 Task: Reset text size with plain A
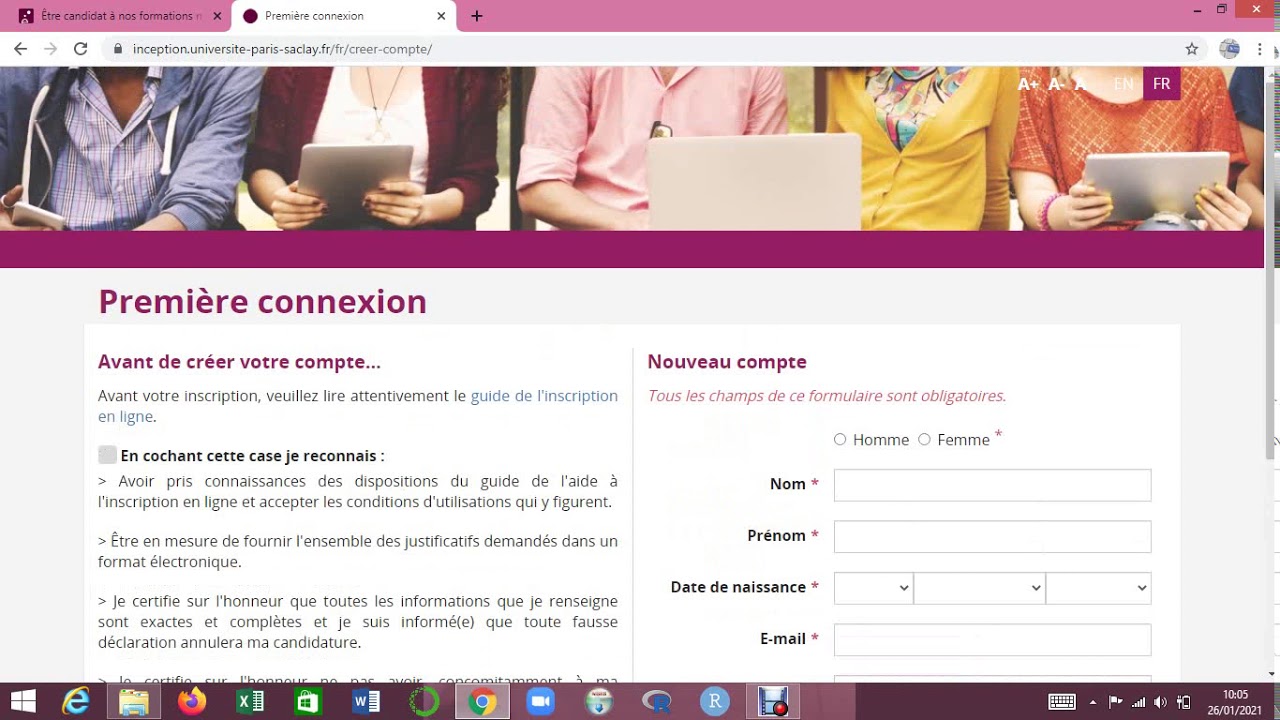(x=1080, y=84)
